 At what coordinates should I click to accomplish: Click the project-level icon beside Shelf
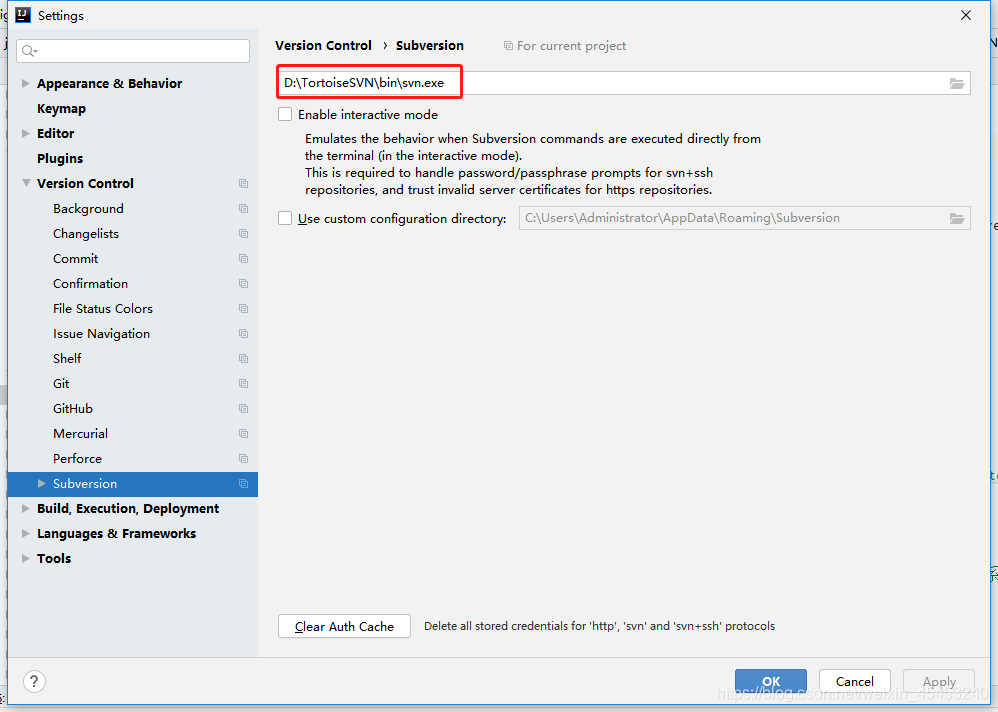[x=243, y=358]
